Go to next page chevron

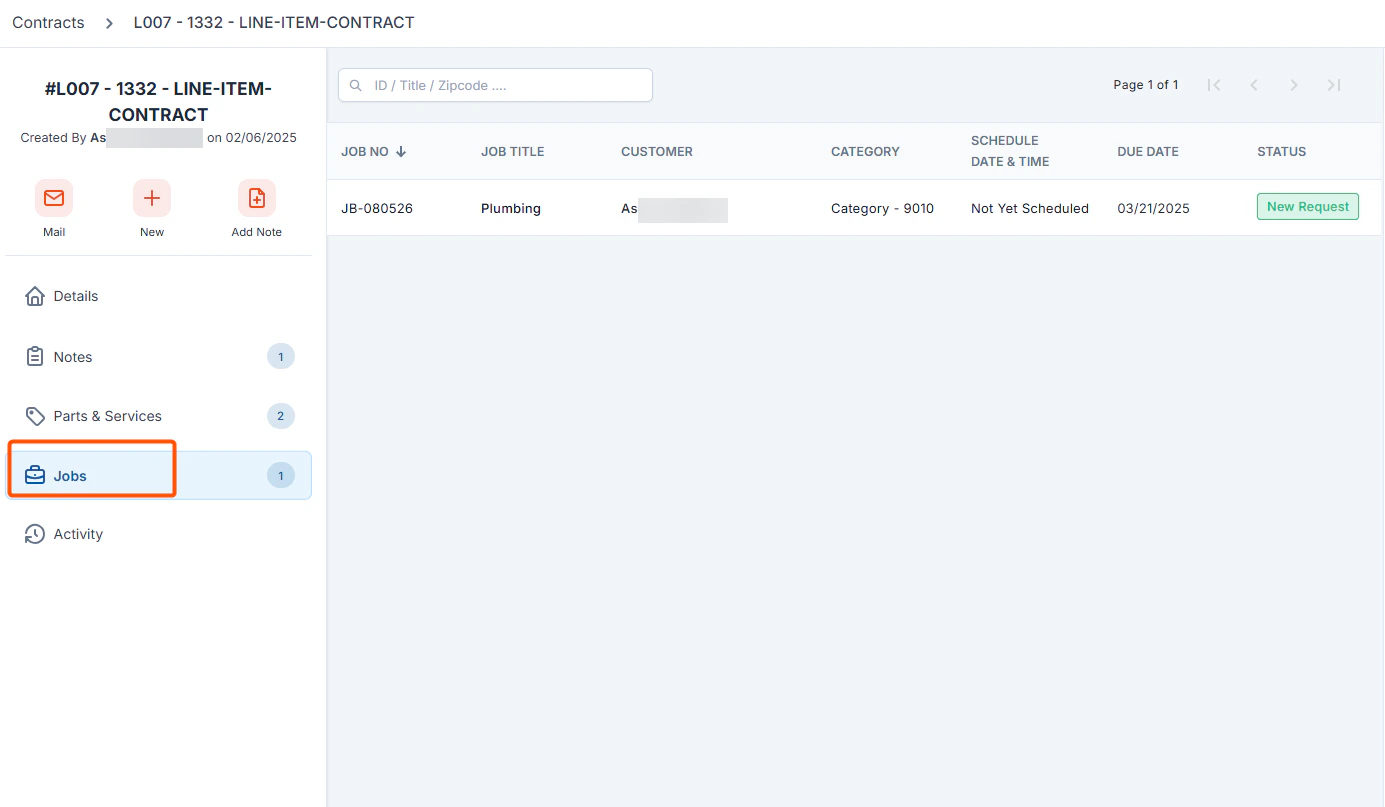[1294, 85]
